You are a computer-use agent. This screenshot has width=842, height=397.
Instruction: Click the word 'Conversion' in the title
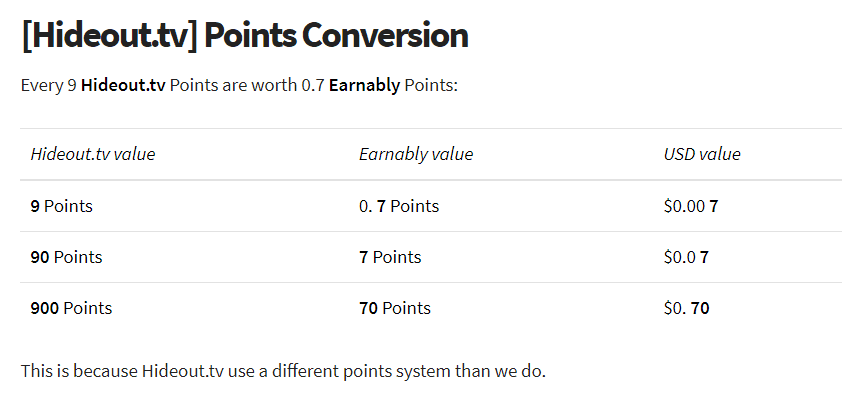[x=385, y=36]
